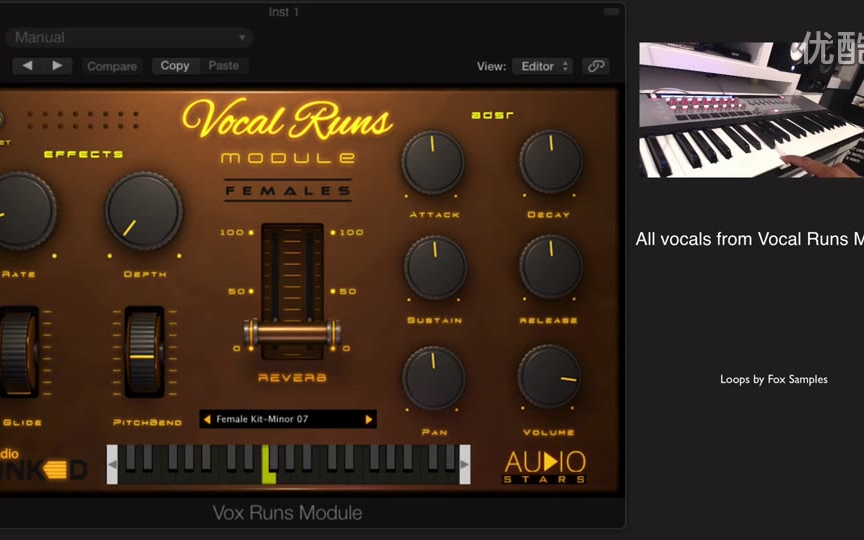Shift mini keyboard right with arrow
864x540 pixels.
click(x=465, y=465)
